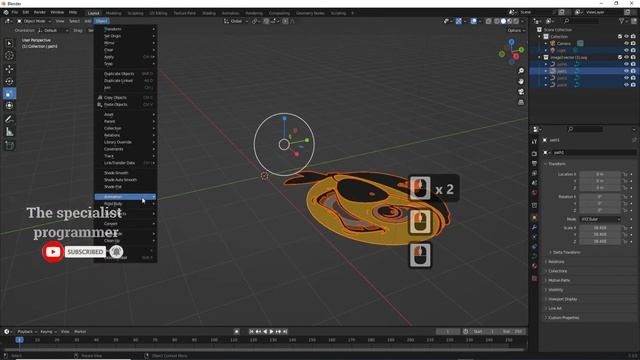Switch to wireframe viewport shading
This screenshot has height=360, width=640.
pos(496,21)
